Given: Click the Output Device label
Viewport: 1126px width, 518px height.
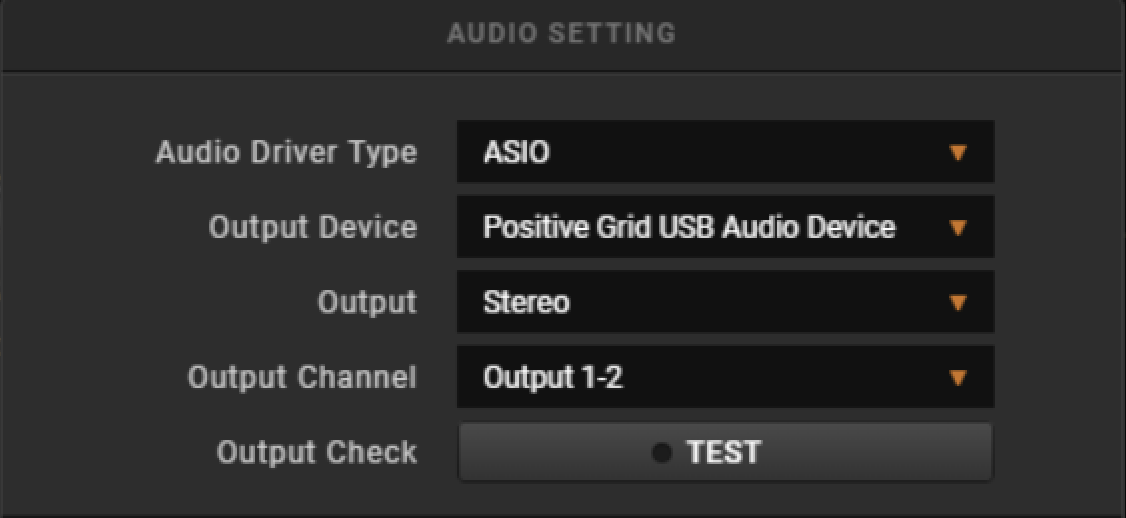Looking at the screenshot, I should click(x=312, y=228).
